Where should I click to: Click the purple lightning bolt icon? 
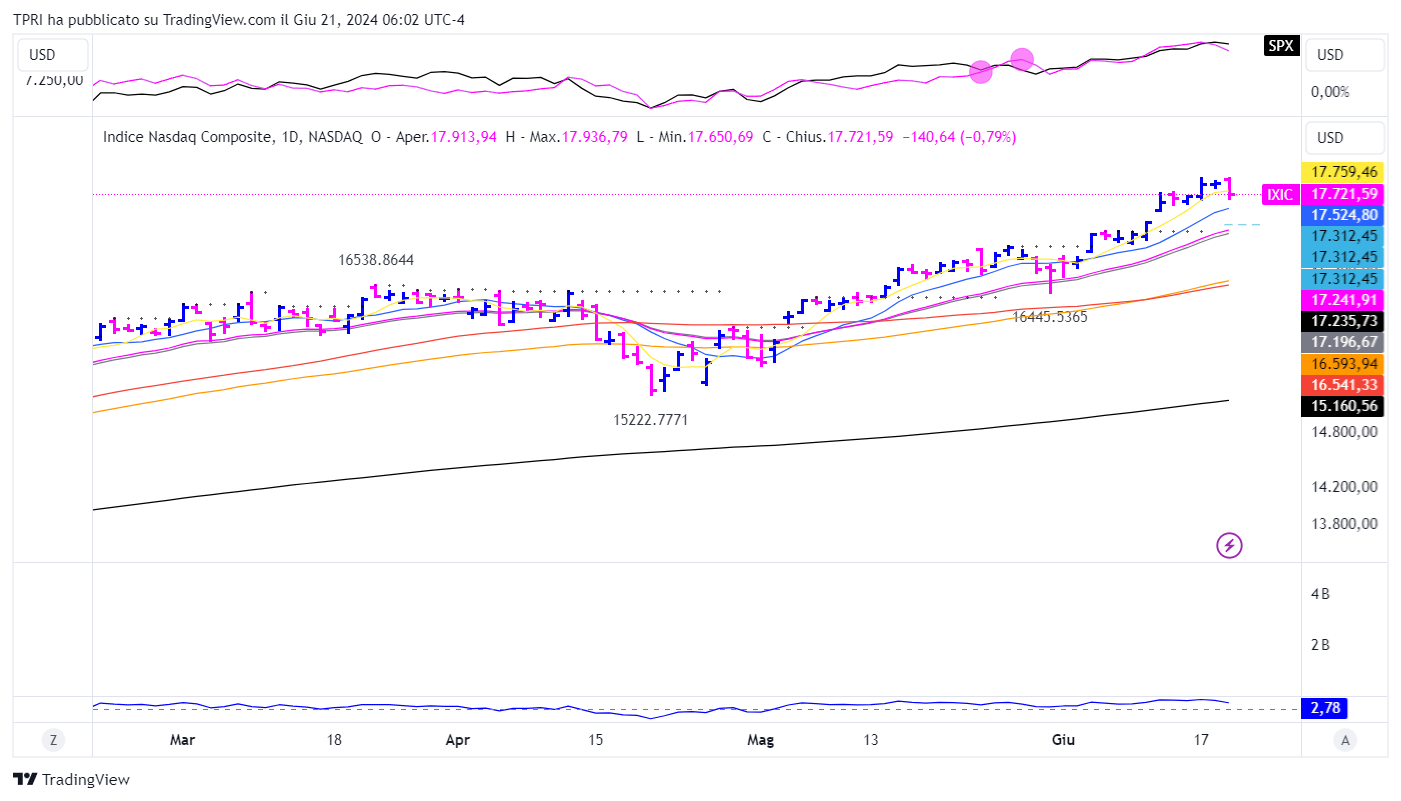(x=1229, y=545)
